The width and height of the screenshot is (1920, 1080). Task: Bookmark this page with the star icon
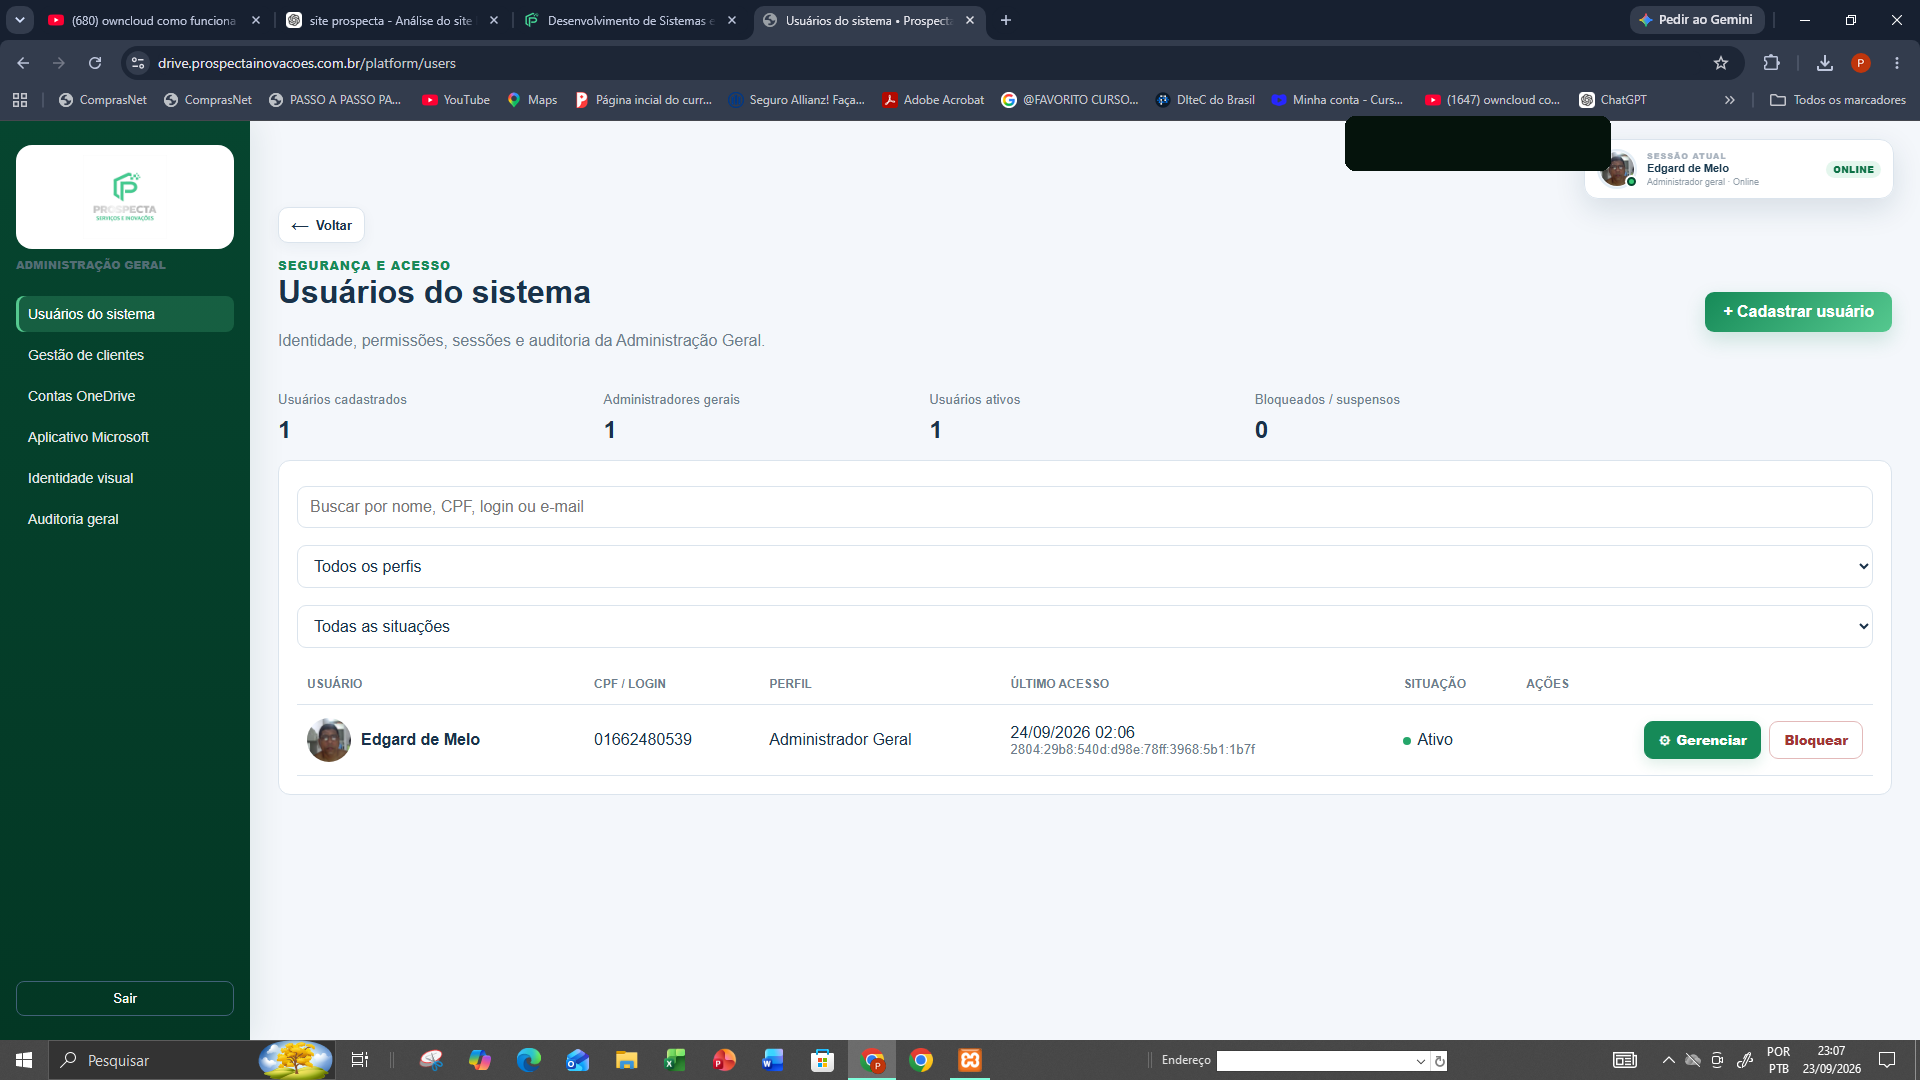(1721, 63)
